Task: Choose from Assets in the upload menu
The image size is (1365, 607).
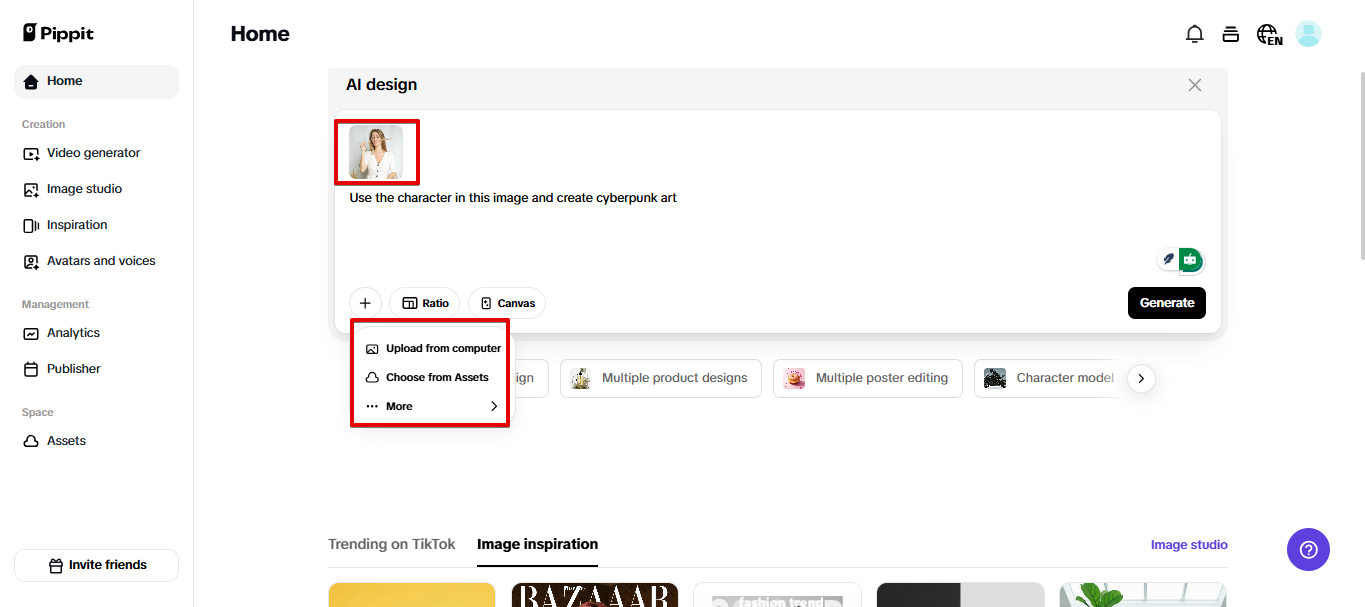Action: click(436, 377)
